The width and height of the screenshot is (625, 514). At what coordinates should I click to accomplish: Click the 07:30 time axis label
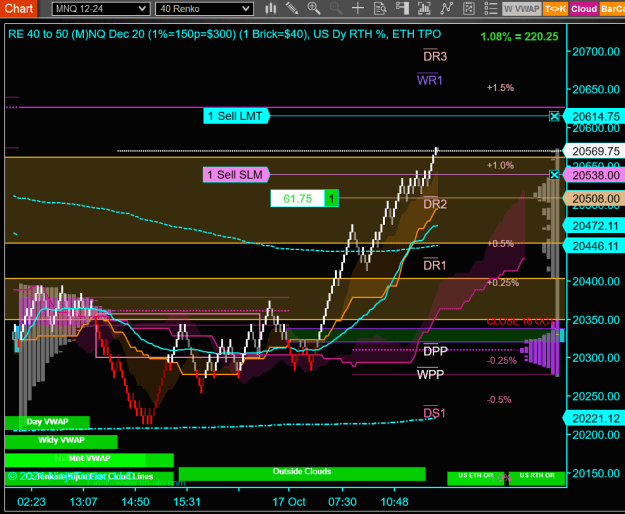342,502
